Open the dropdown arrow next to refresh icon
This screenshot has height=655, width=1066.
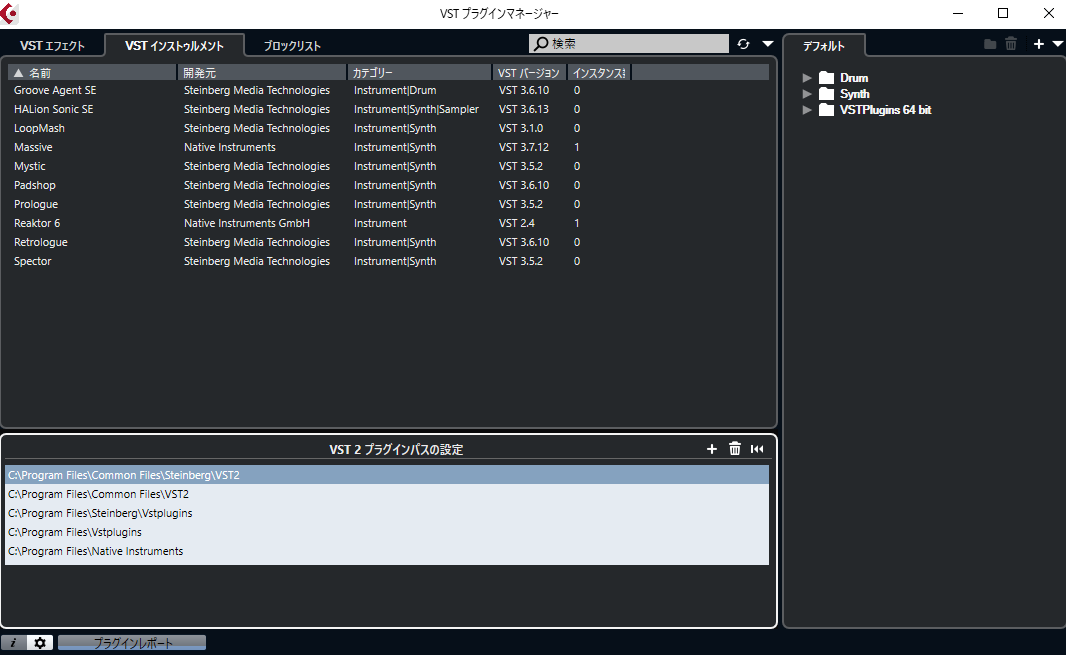(x=768, y=44)
